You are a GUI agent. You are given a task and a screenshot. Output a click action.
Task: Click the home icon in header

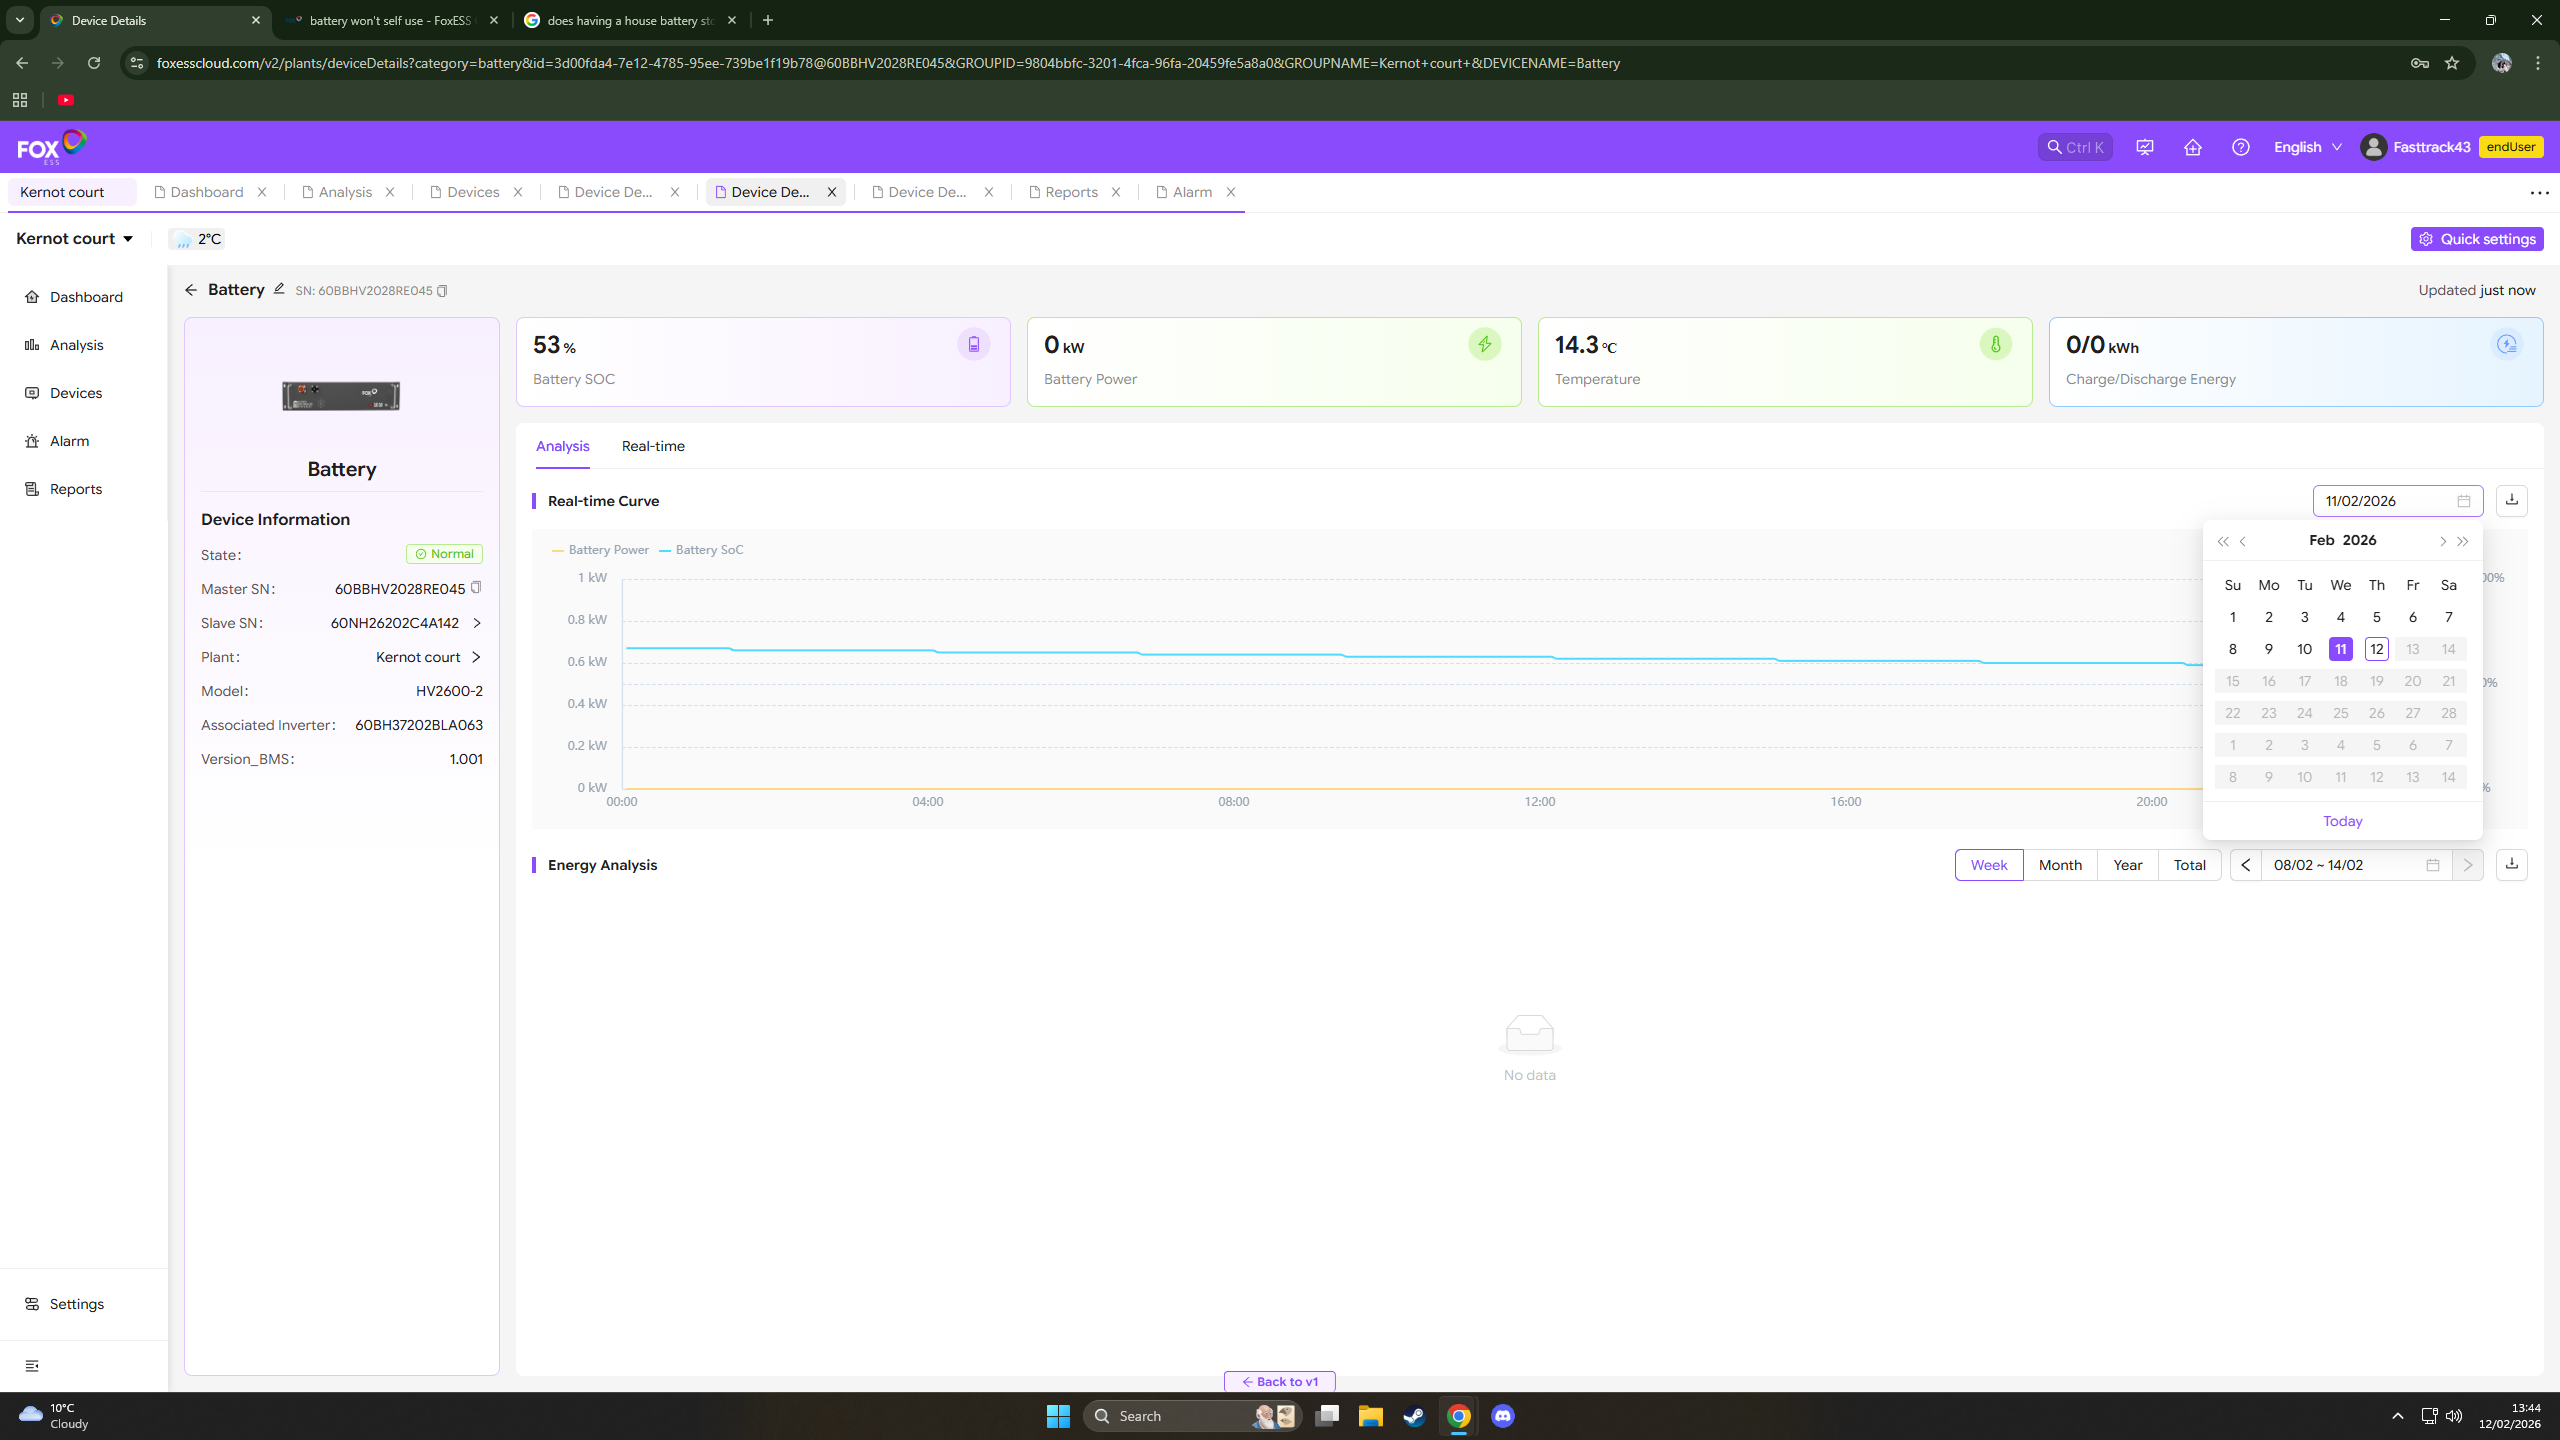point(2192,147)
